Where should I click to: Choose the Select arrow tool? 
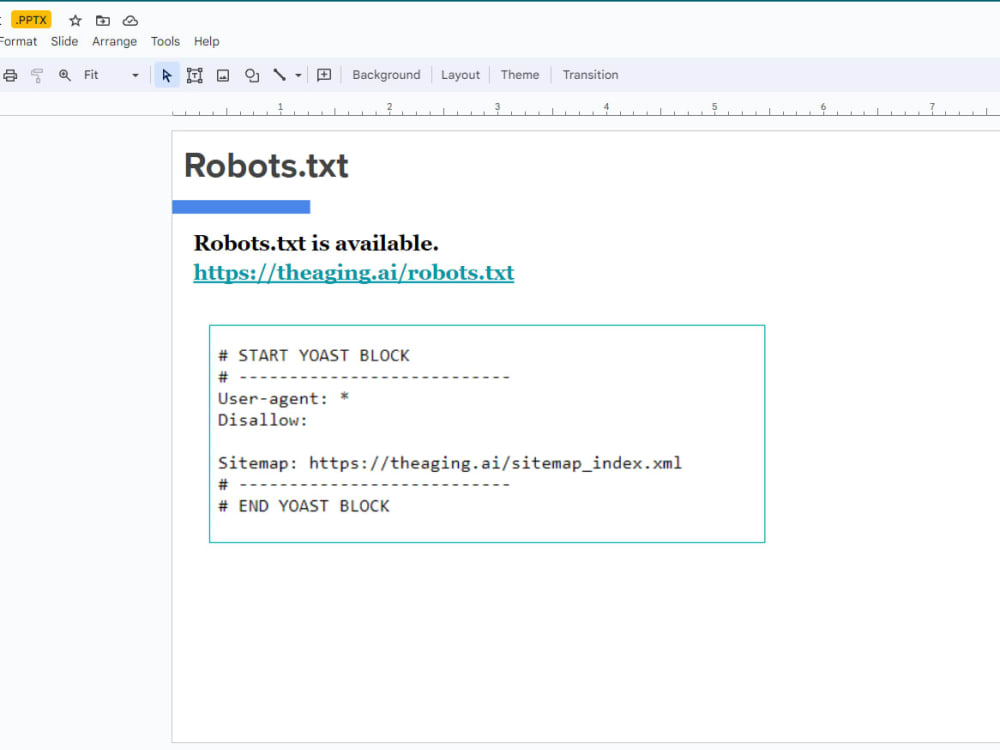click(166, 75)
